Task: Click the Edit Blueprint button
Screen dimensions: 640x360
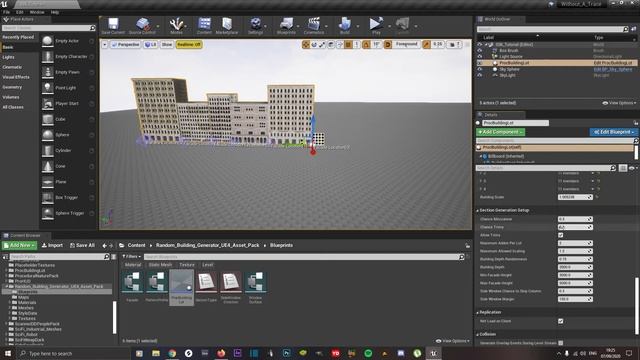Action: click(613, 132)
